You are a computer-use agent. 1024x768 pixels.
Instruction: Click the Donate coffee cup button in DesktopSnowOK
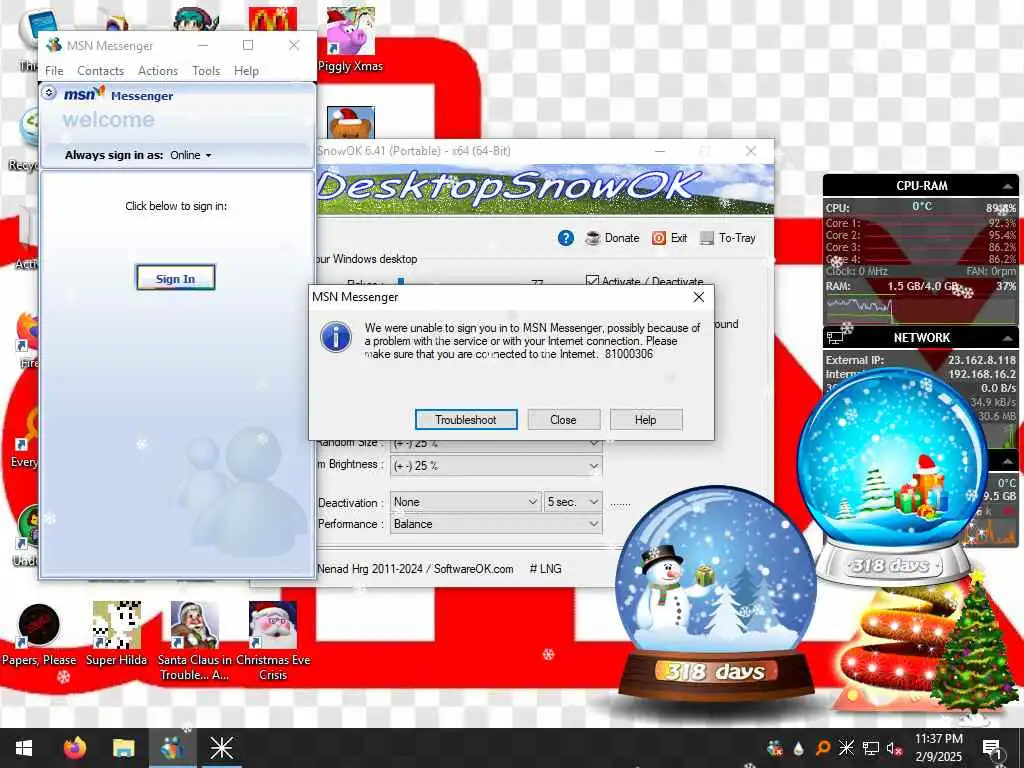click(612, 238)
